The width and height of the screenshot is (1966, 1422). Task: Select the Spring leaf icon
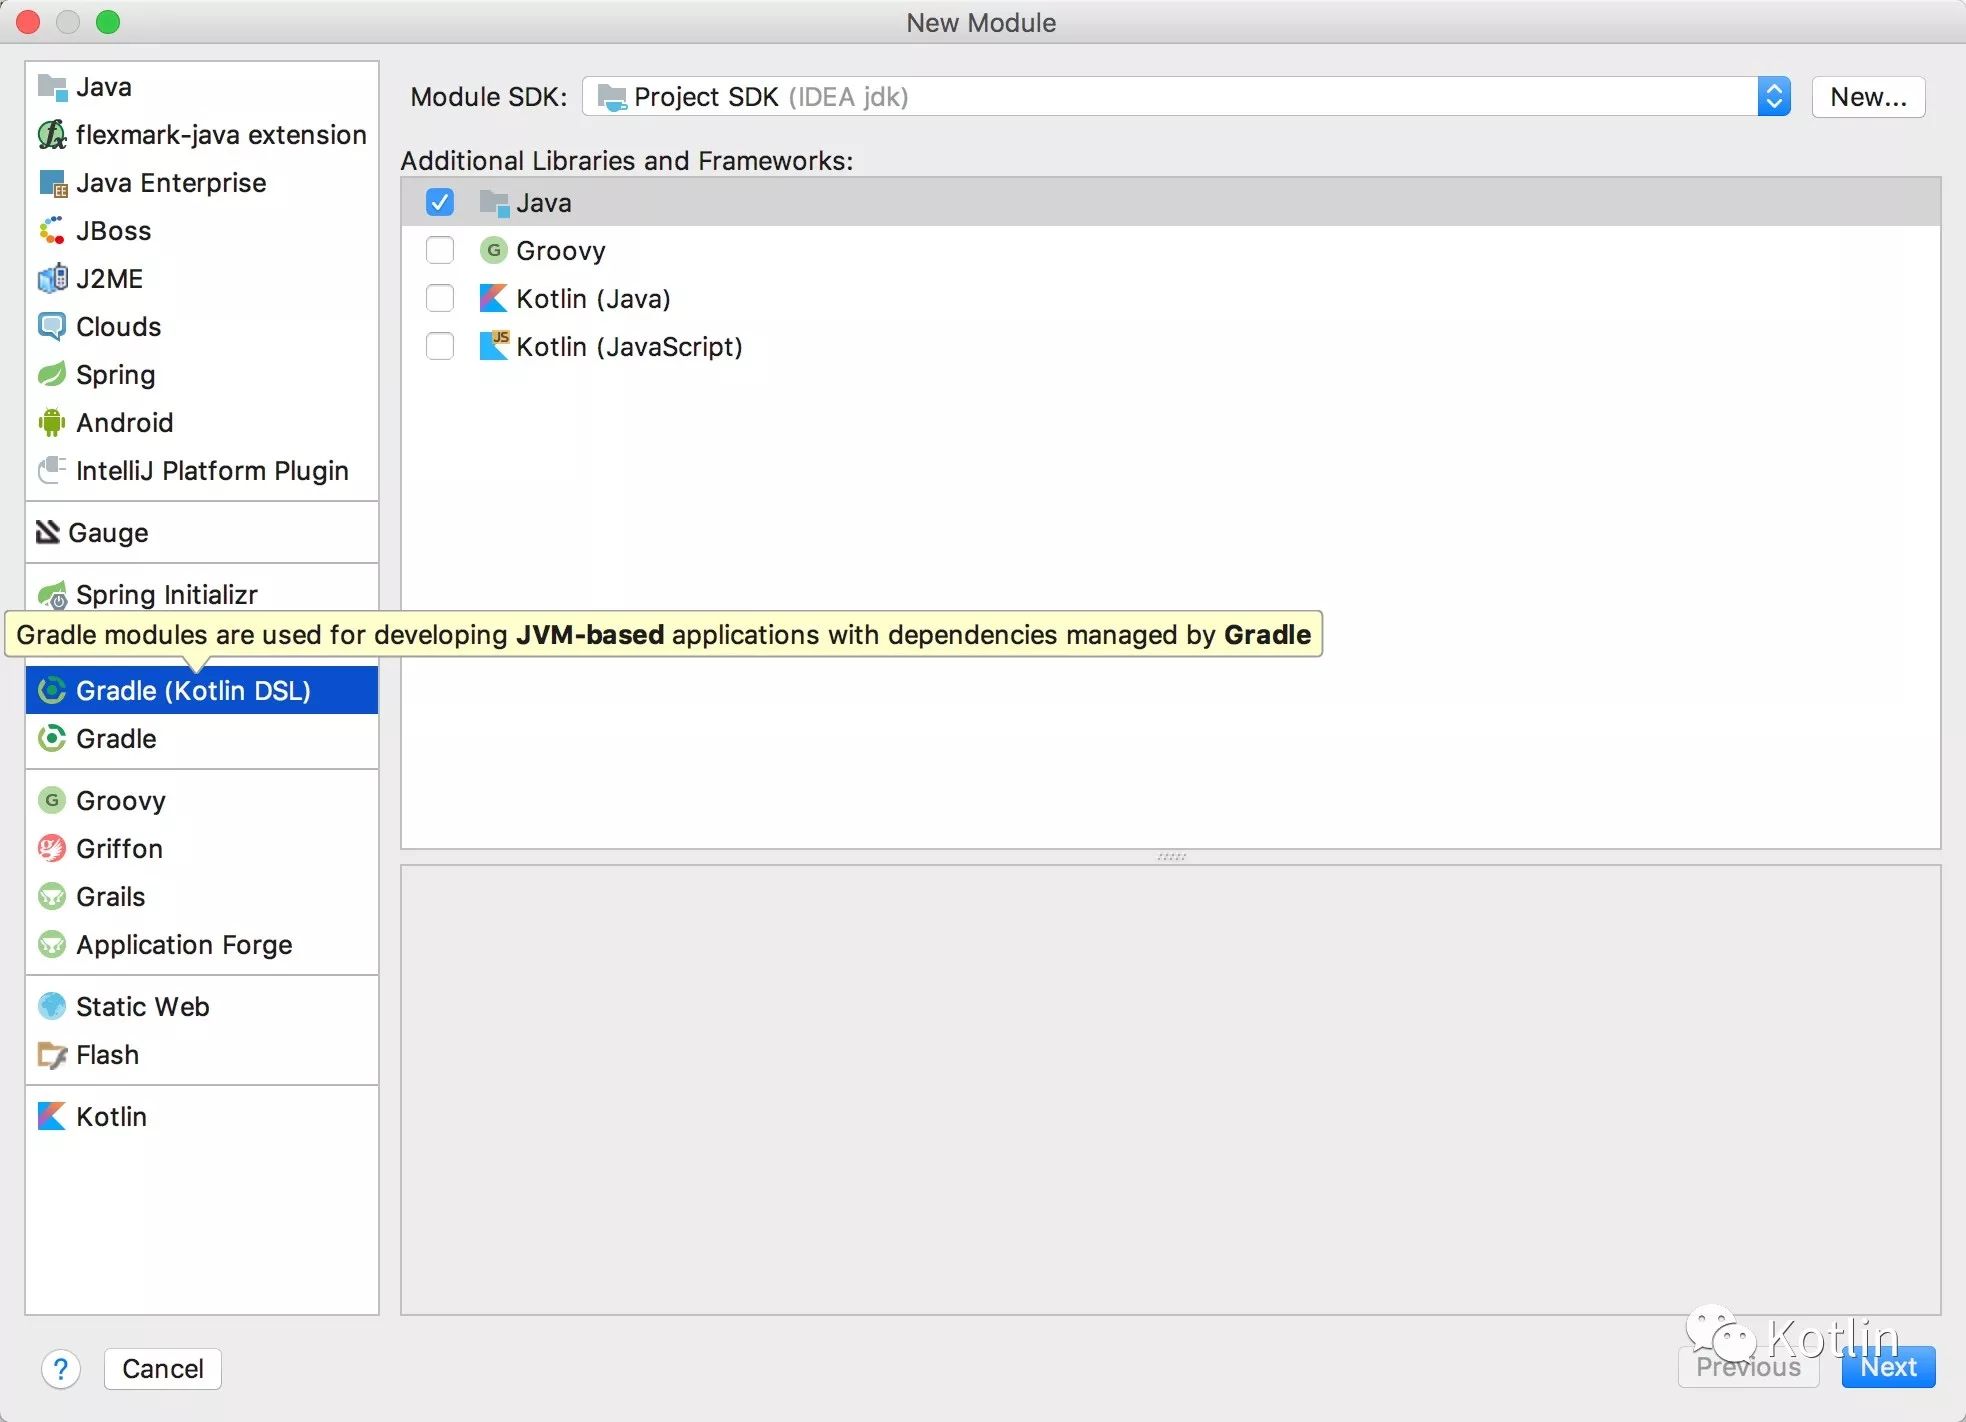pos(52,375)
